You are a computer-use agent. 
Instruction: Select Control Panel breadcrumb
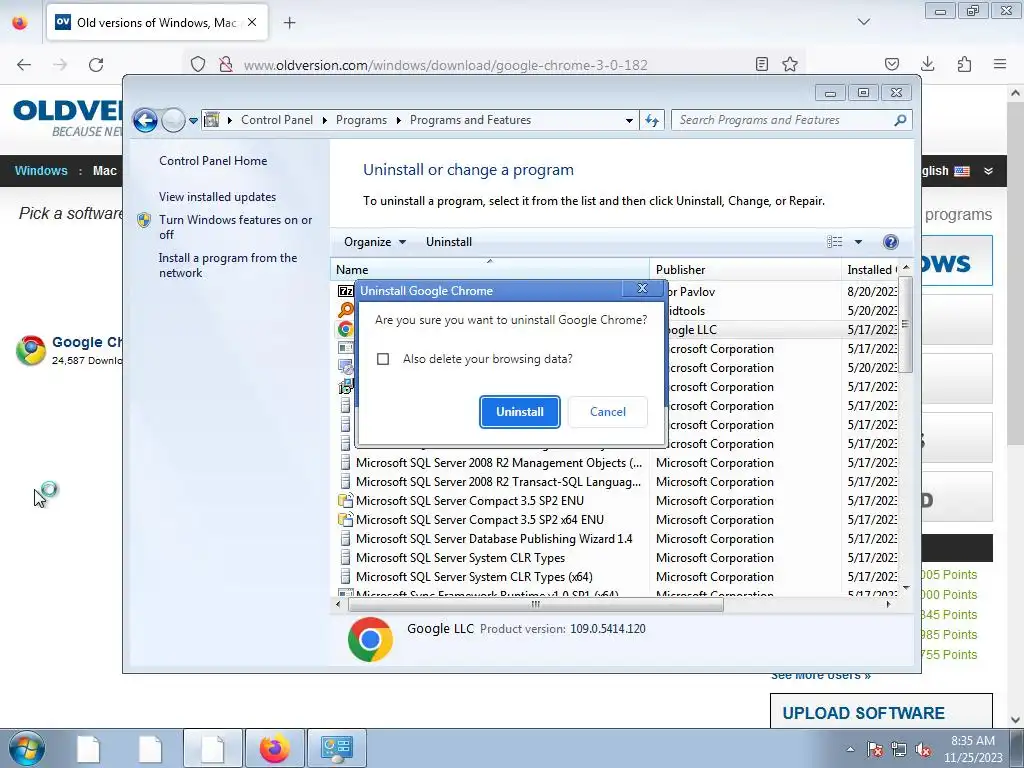[x=277, y=120]
